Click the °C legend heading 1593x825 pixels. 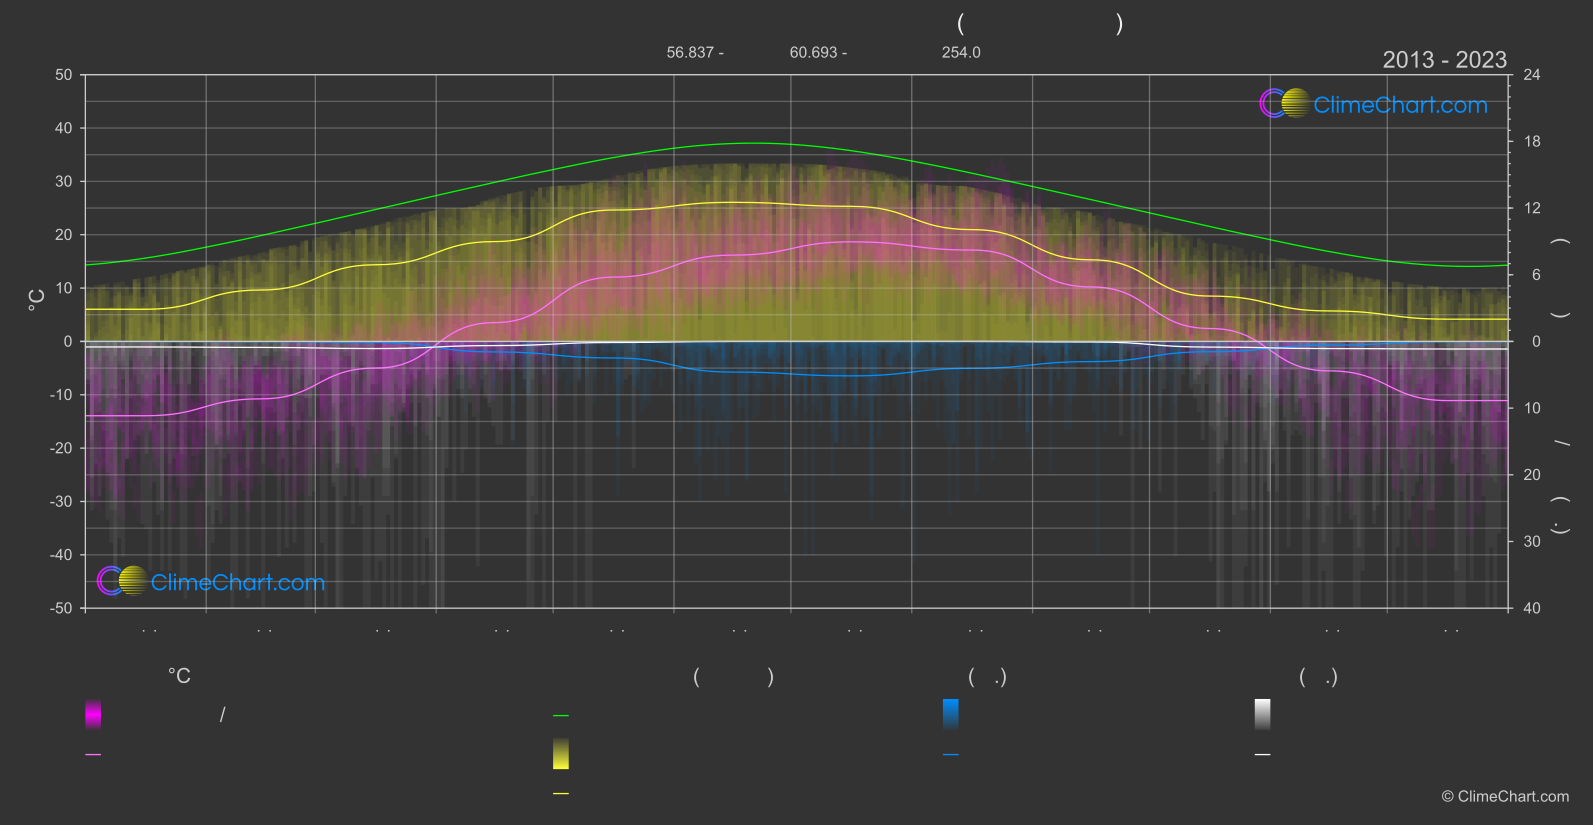[x=179, y=676]
